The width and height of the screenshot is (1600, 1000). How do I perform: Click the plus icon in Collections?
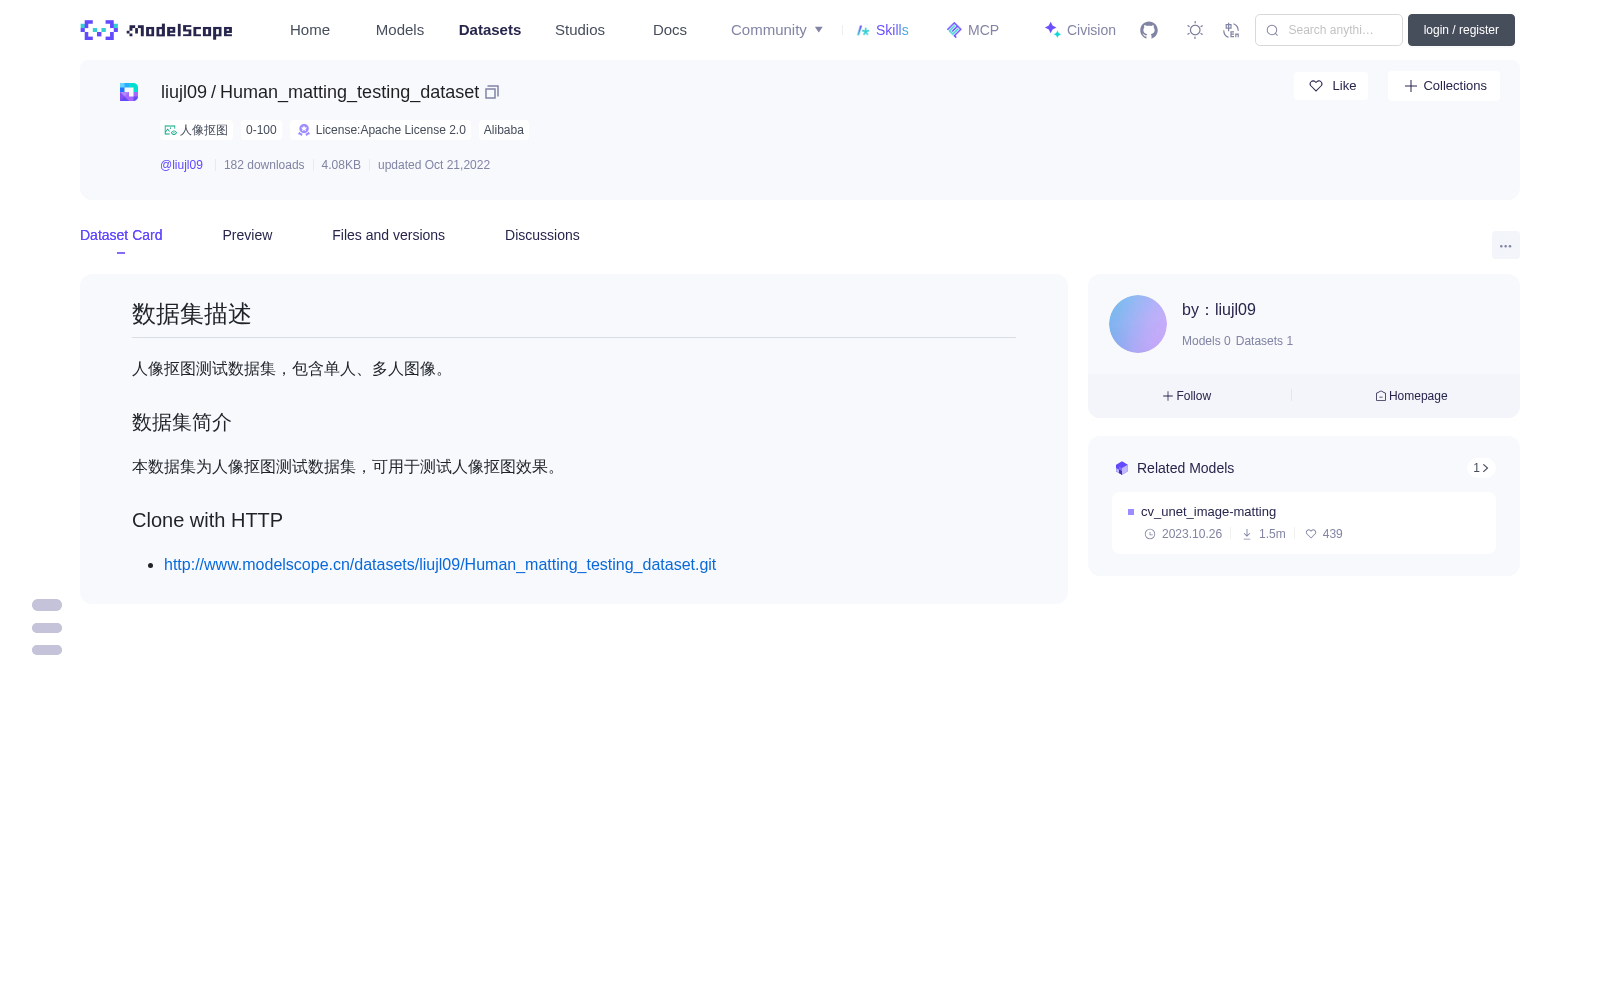(x=1411, y=86)
